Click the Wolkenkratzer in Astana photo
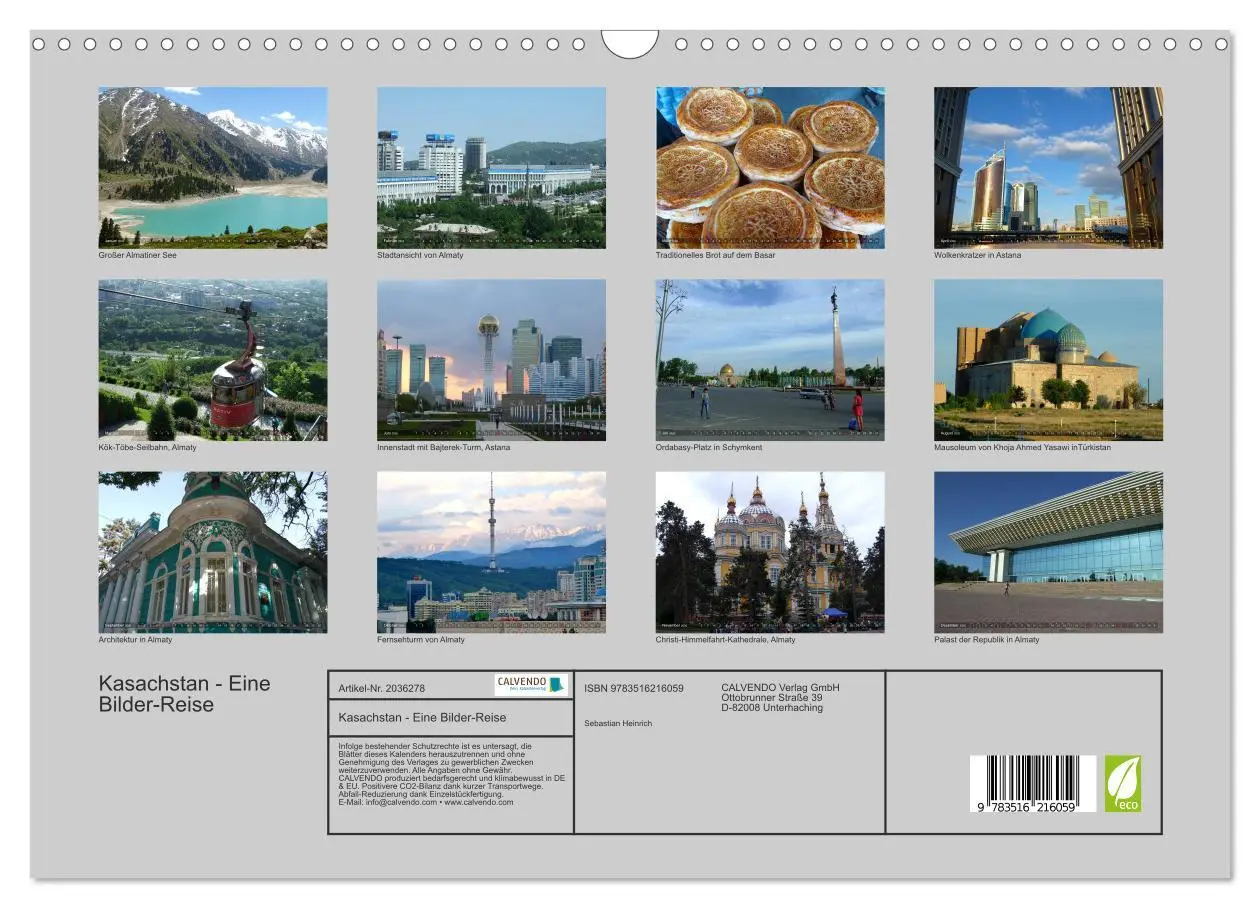Screen dimensions: 1260x908 (x=1048, y=167)
